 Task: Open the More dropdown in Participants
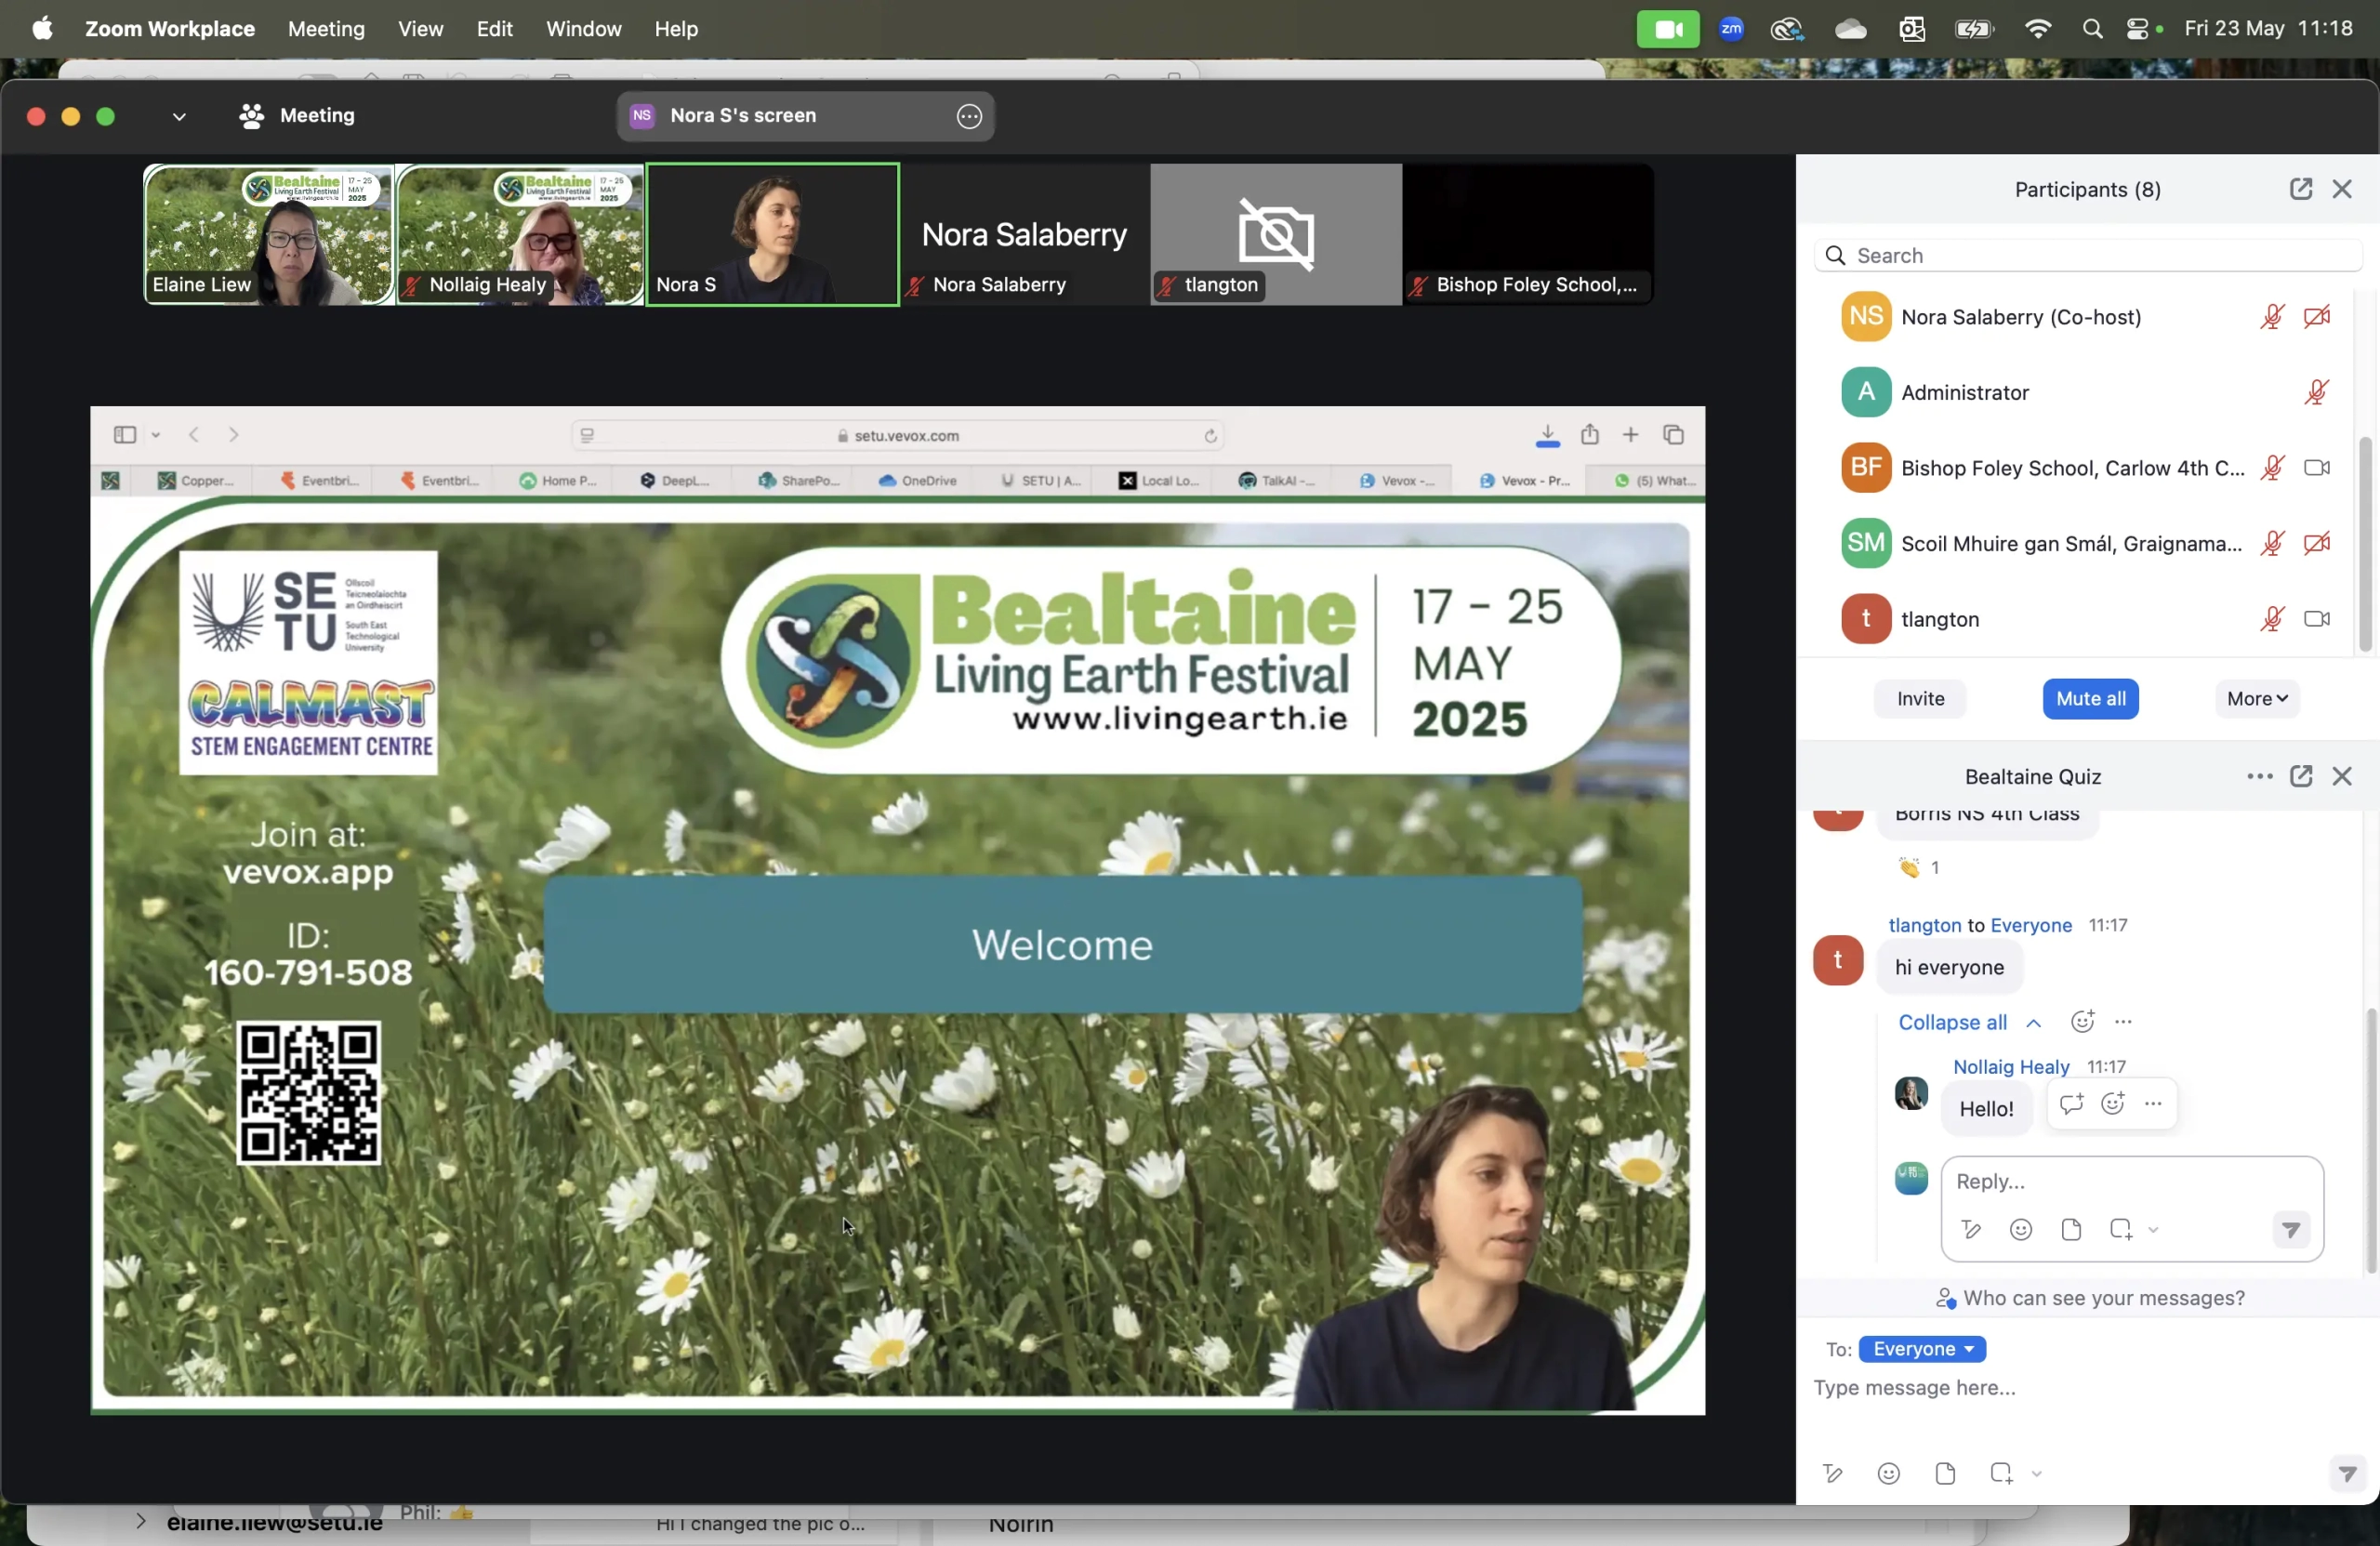point(2257,698)
